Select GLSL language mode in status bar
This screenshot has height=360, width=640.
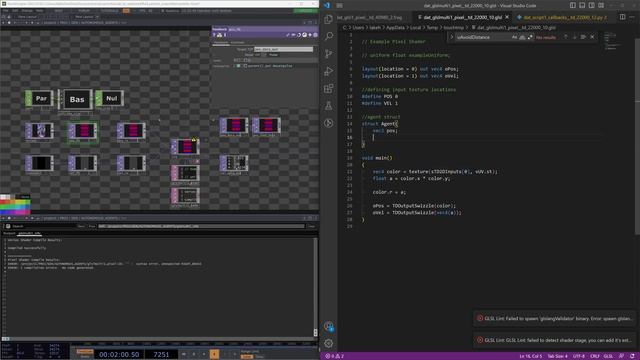coord(608,356)
